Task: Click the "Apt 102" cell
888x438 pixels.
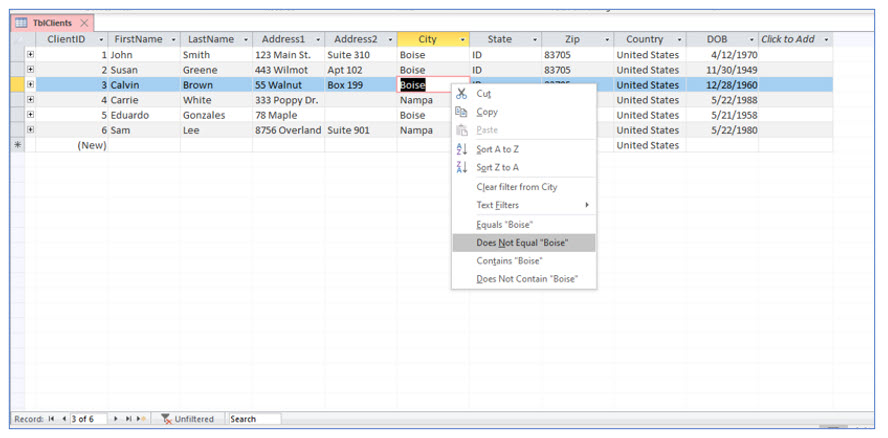Action: pyautogui.click(x=361, y=70)
